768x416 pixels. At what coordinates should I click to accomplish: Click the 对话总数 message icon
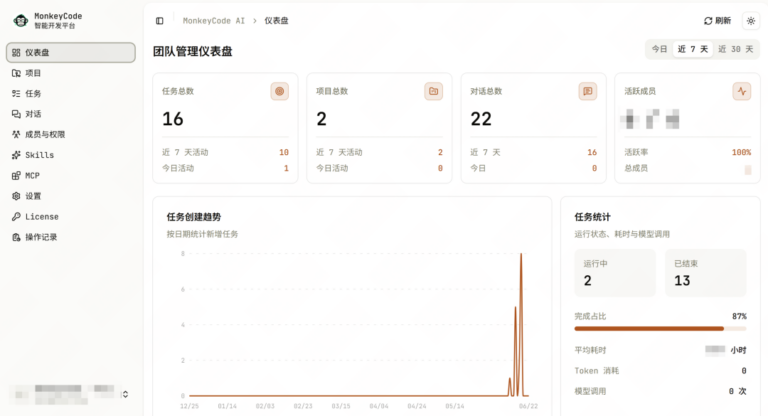[x=588, y=91]
